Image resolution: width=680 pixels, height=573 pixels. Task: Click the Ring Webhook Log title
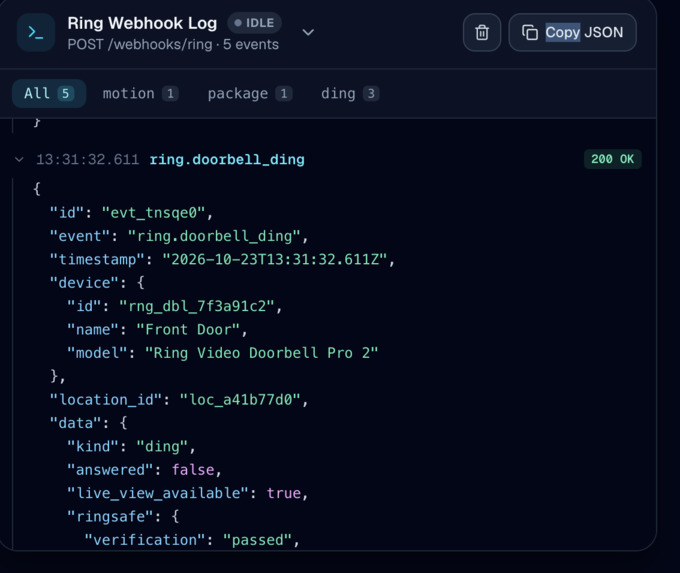click(x=142, y=23)
